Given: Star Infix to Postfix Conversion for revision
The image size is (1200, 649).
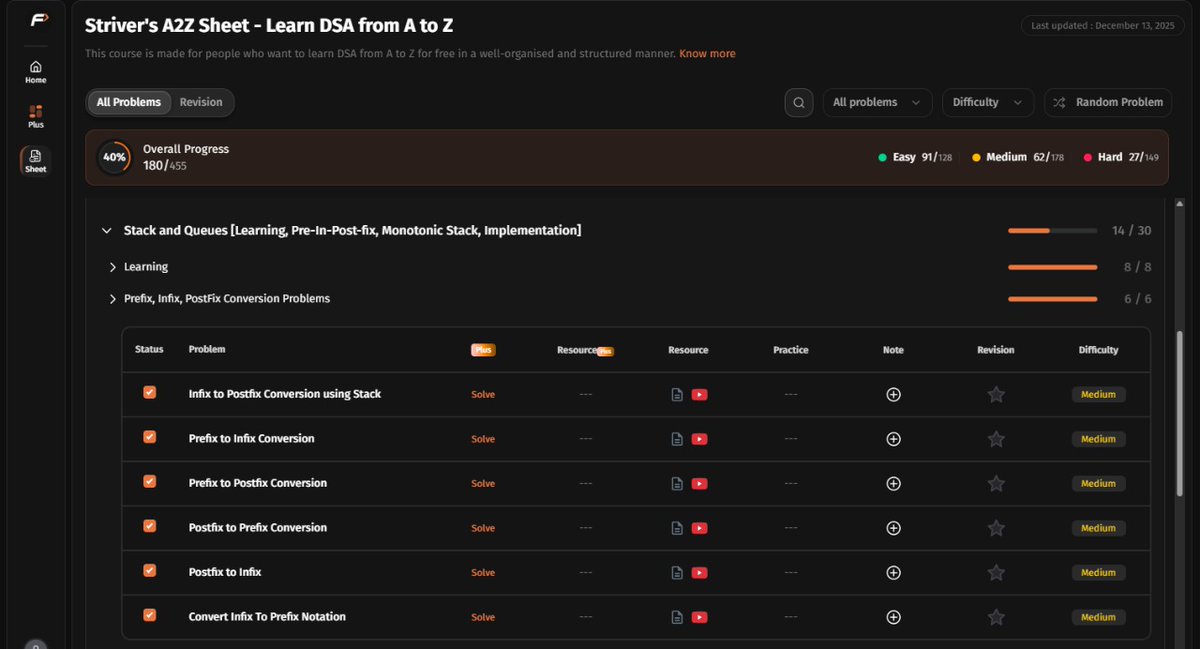Looking at the screenshot, I should 996,394.
